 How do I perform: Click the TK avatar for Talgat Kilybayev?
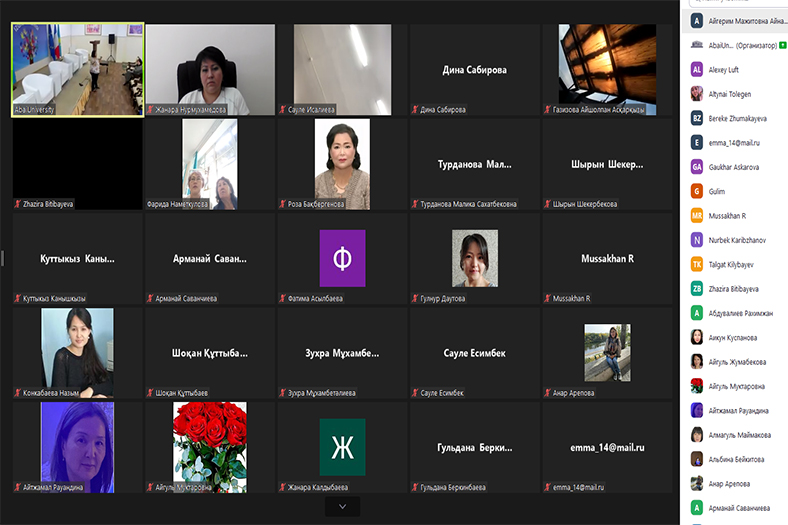696,264
